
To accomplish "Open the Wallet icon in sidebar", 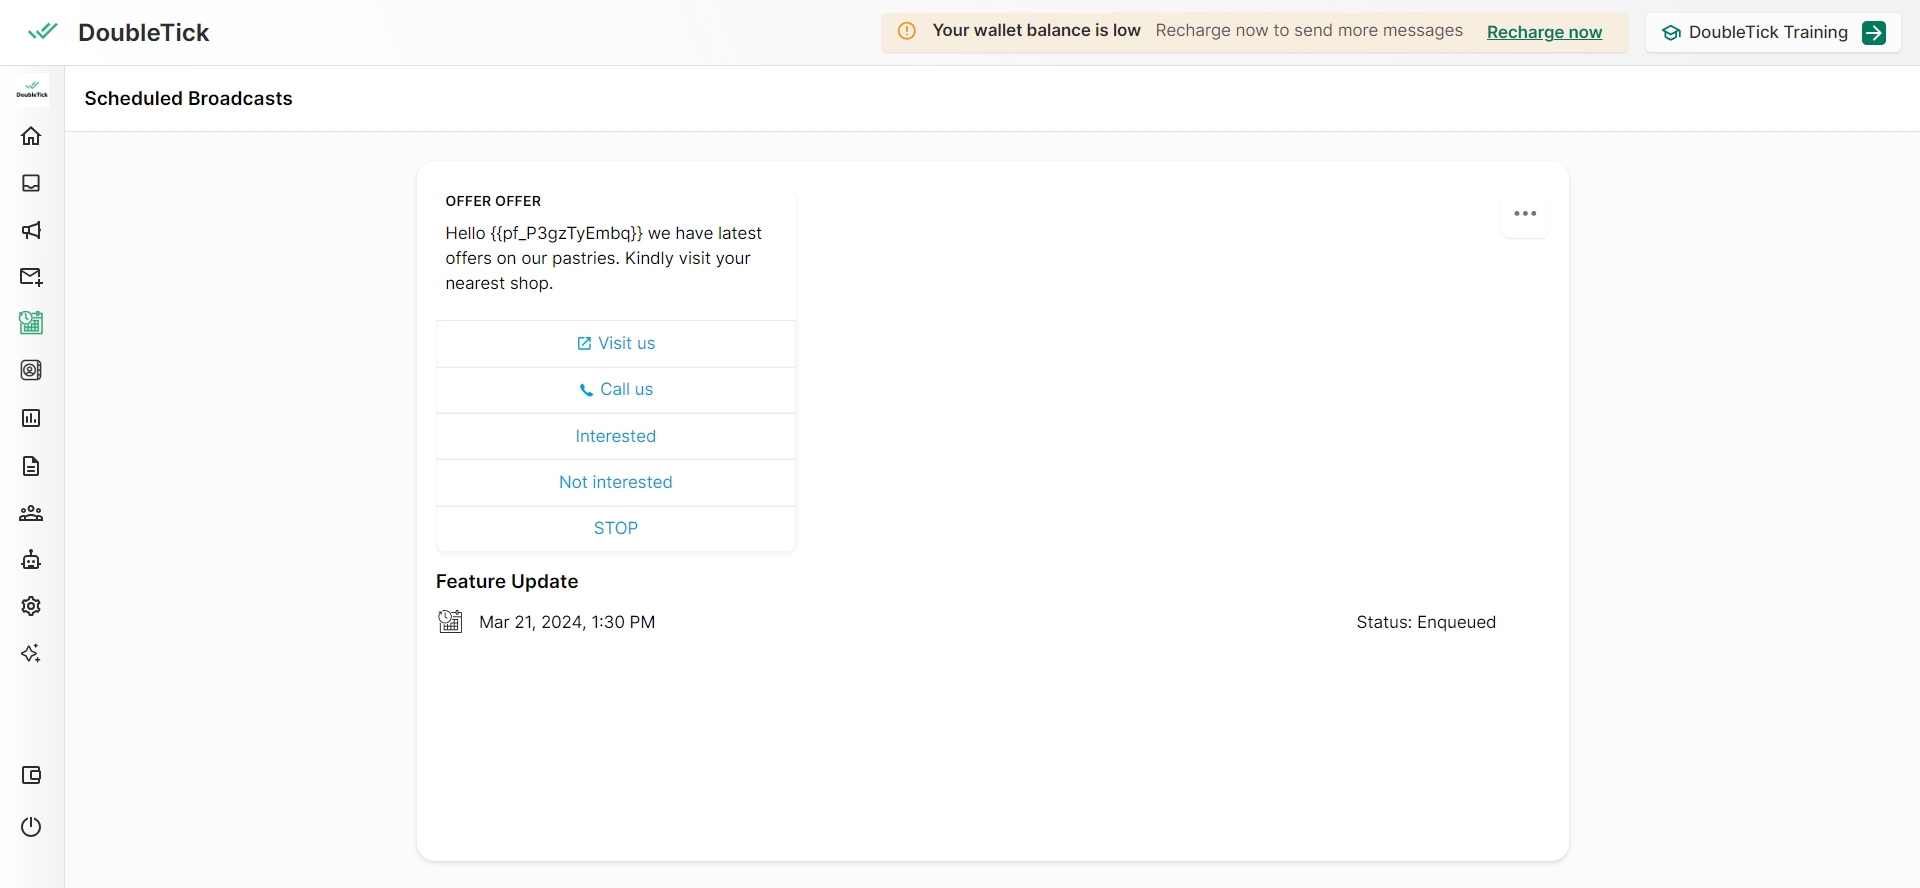I will point(31,775).
